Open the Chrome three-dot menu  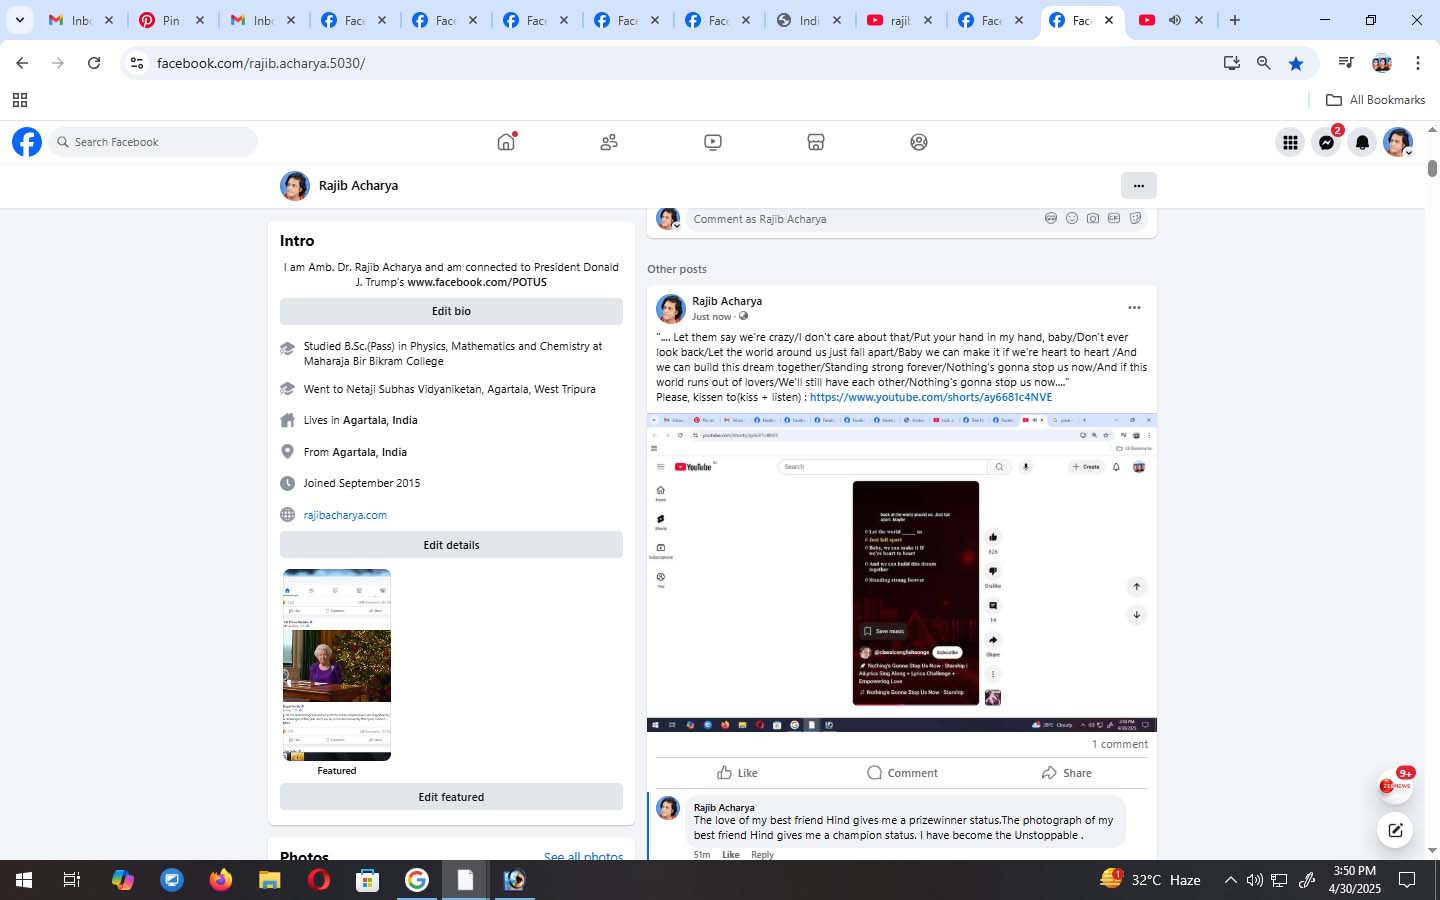[x=1417, y=63]
